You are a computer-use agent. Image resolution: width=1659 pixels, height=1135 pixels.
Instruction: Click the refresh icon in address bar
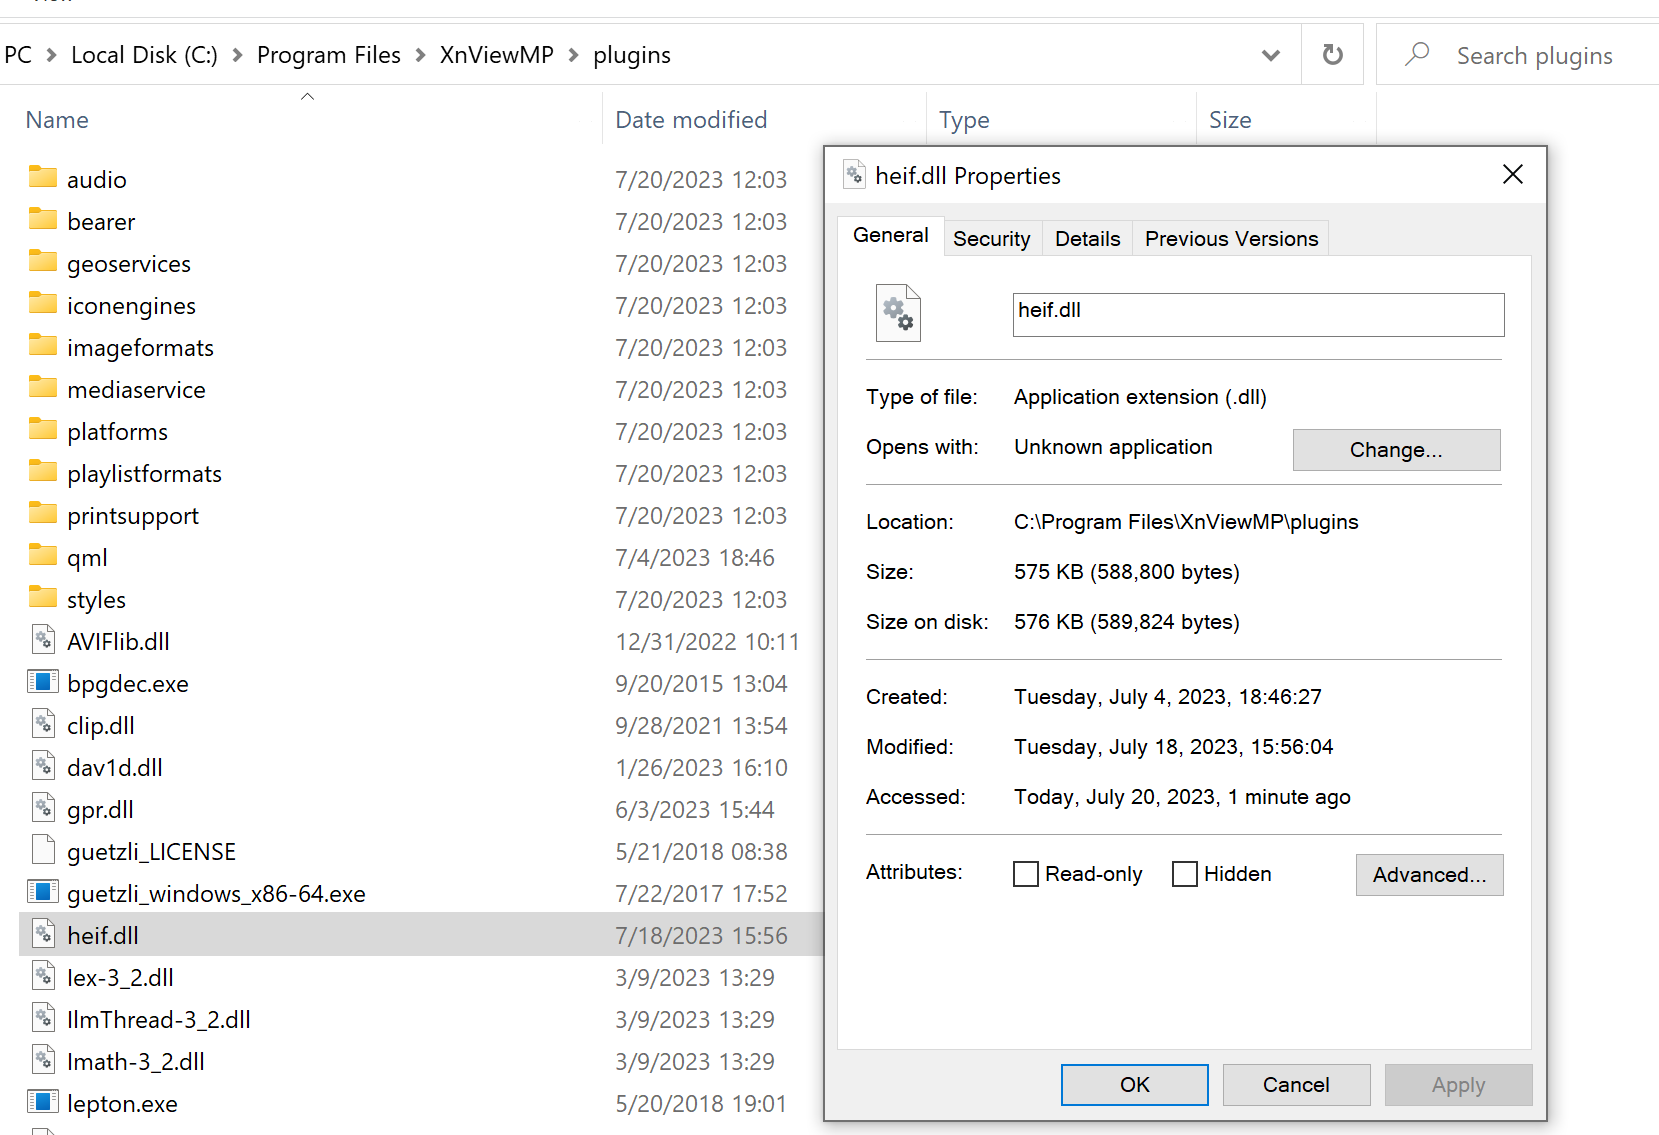click(x=1332, y=55)
